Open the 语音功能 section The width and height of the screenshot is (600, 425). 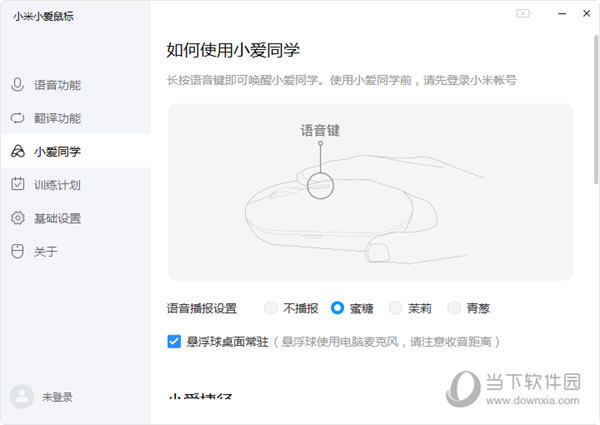[x=76, y=85]
